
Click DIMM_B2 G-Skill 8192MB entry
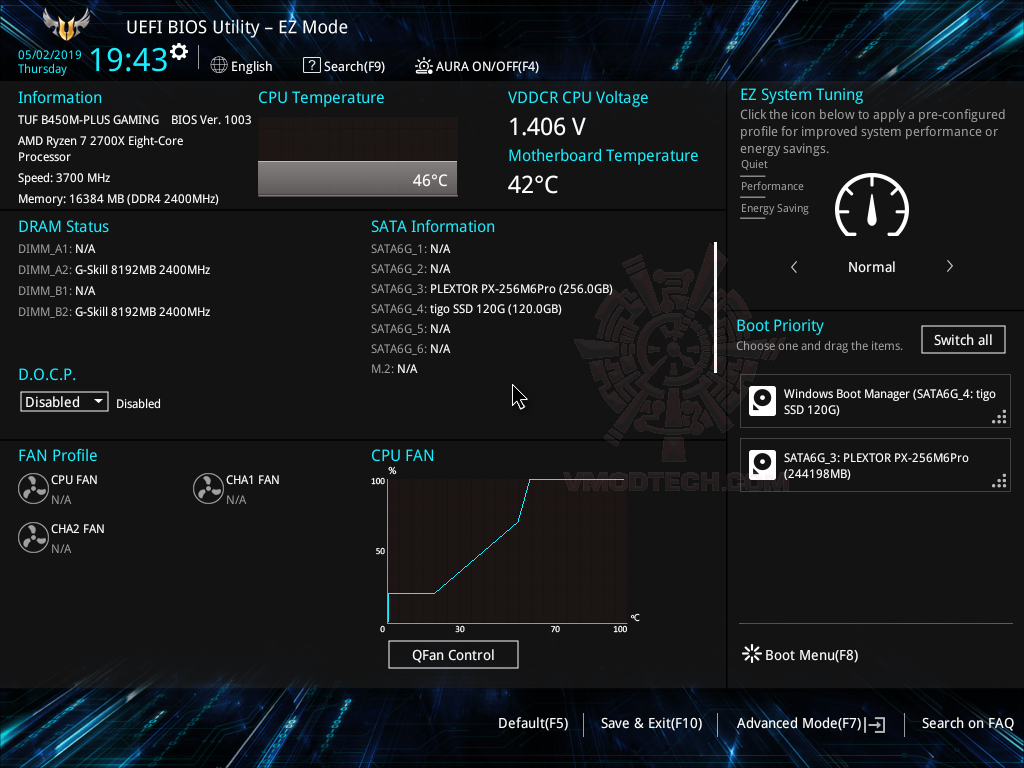pyautogui.click(x=114, y=312)
